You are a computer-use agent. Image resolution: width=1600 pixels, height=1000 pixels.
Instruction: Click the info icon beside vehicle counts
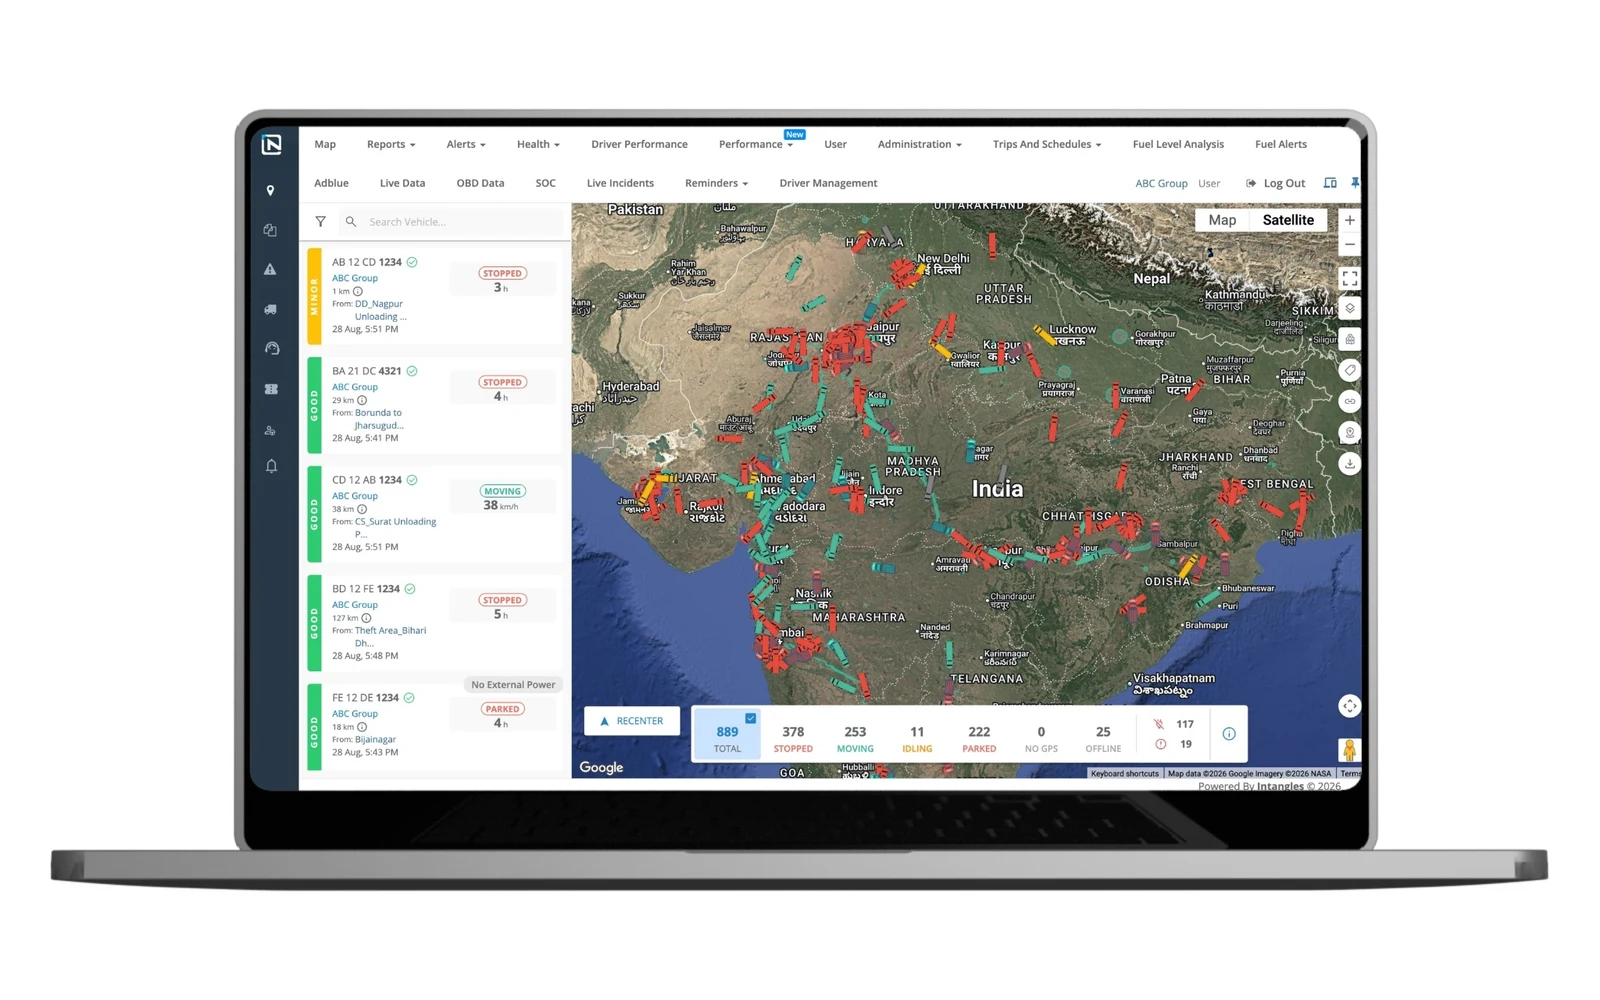pyautogui.click(x=1229, y=734)
